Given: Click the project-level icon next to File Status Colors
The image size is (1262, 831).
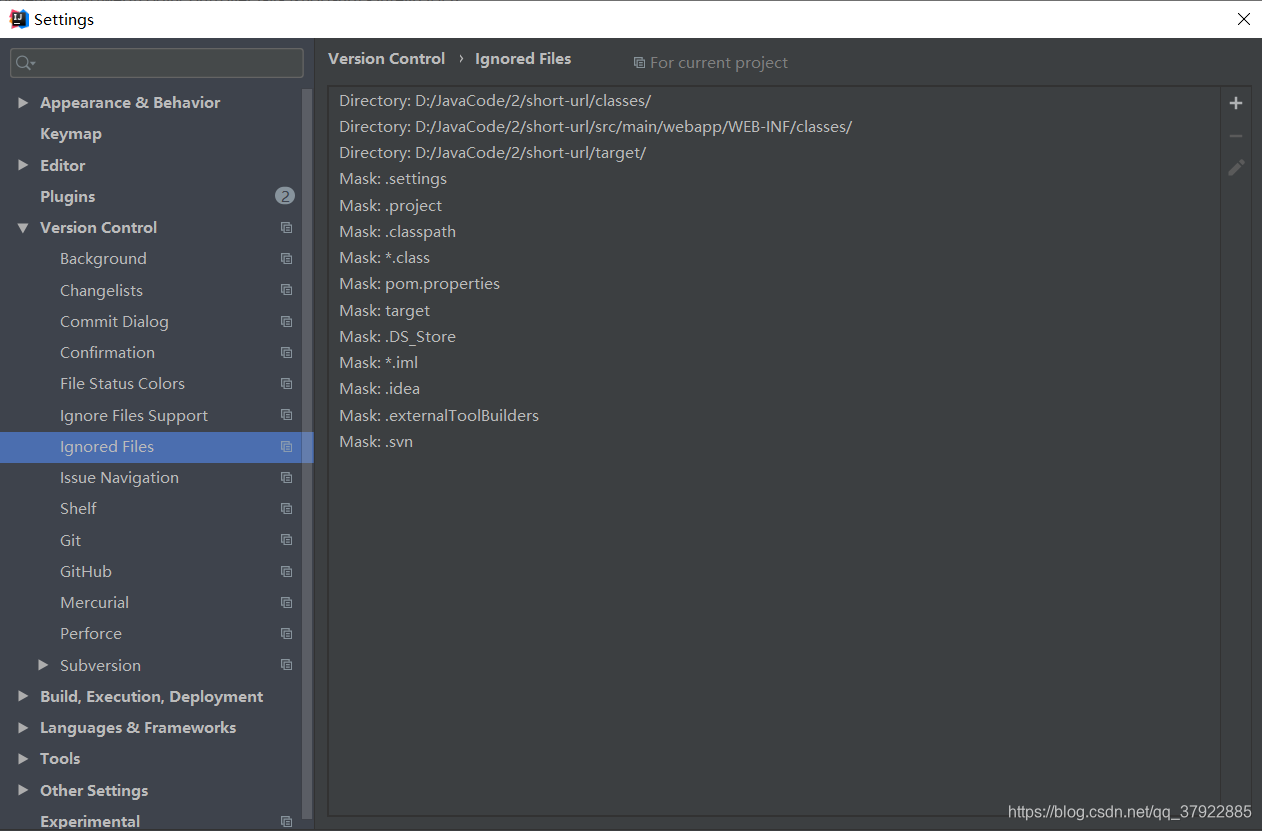Looking at the screenshot, I should coord(287,384).
